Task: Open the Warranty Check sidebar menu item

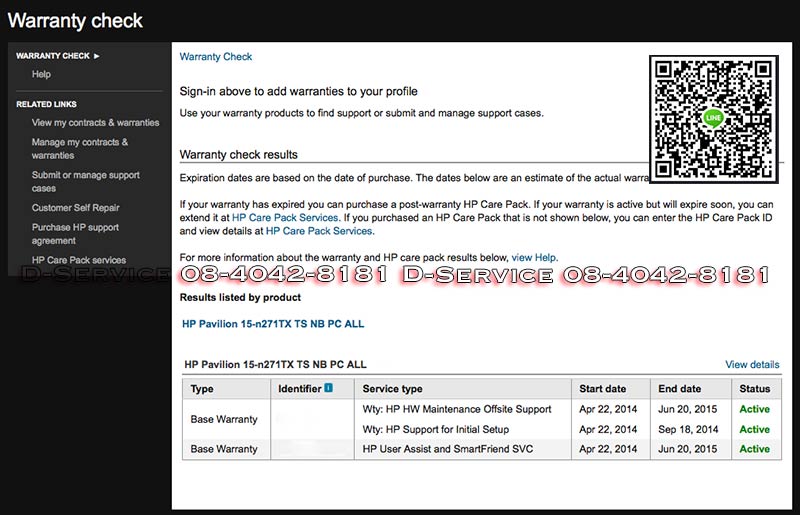Action: [x=53, y=56]
